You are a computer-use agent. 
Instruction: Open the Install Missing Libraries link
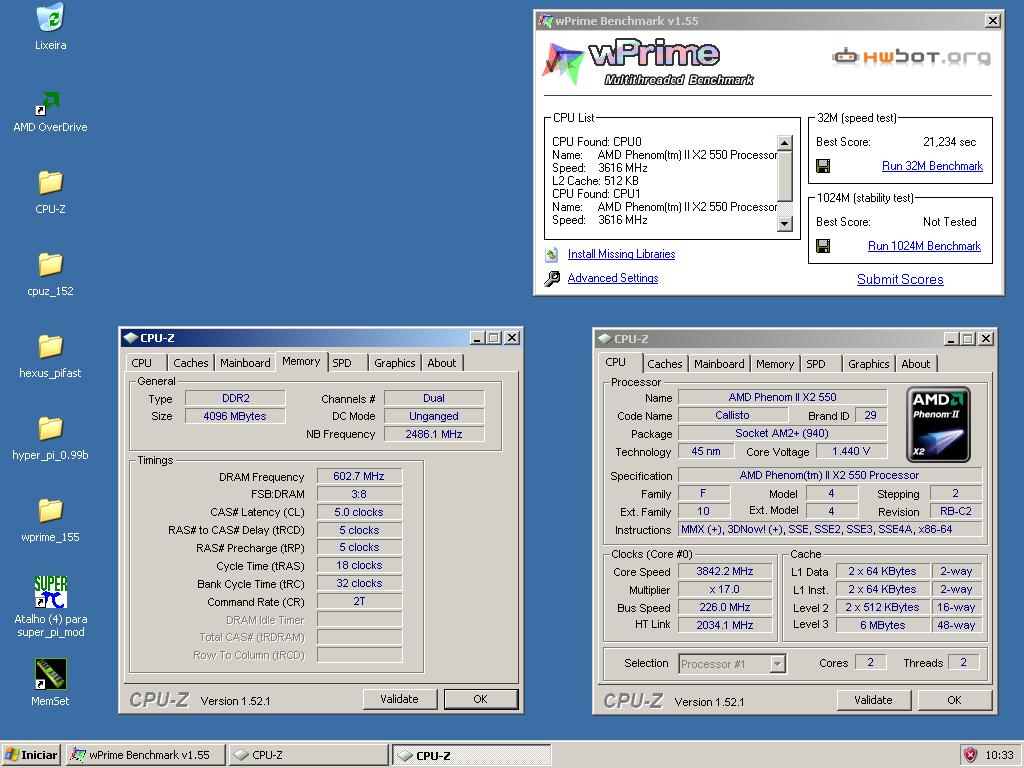click(621, 254)
